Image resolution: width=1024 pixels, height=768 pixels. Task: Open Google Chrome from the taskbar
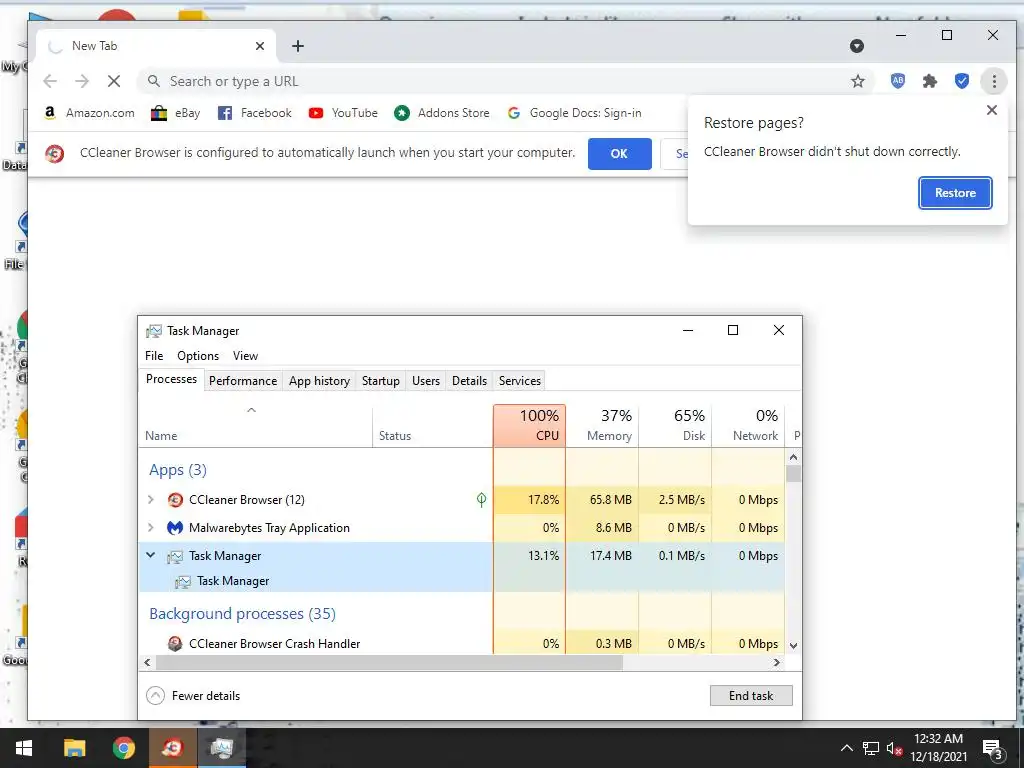123,748
